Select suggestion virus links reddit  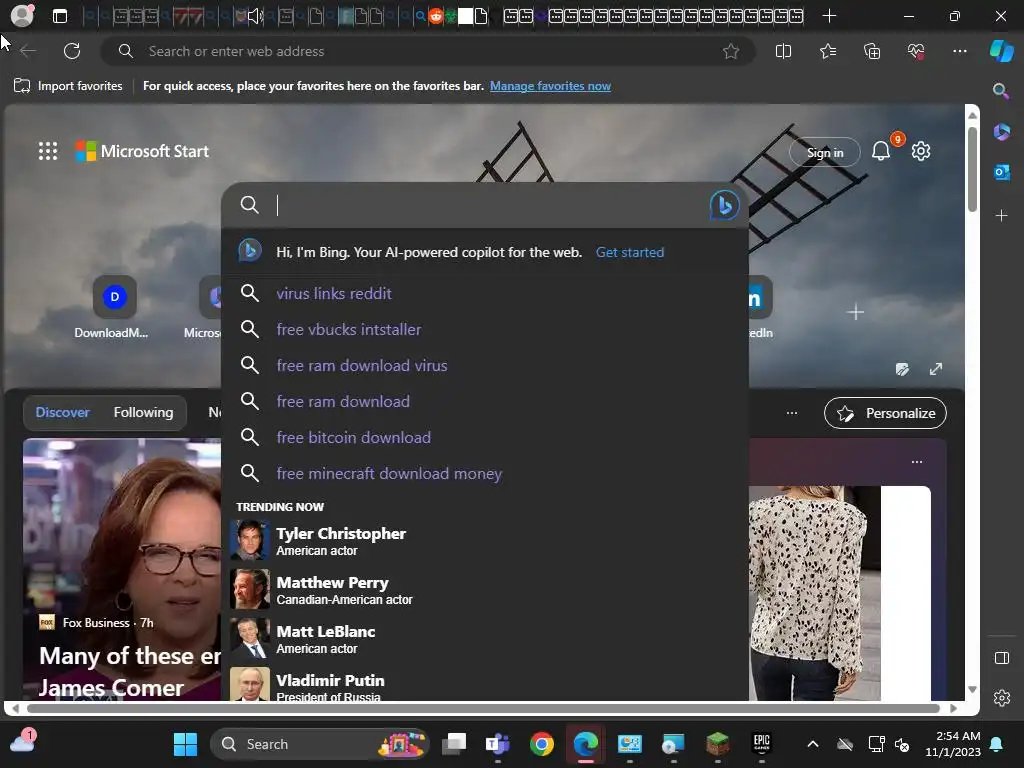coord(485,293)
